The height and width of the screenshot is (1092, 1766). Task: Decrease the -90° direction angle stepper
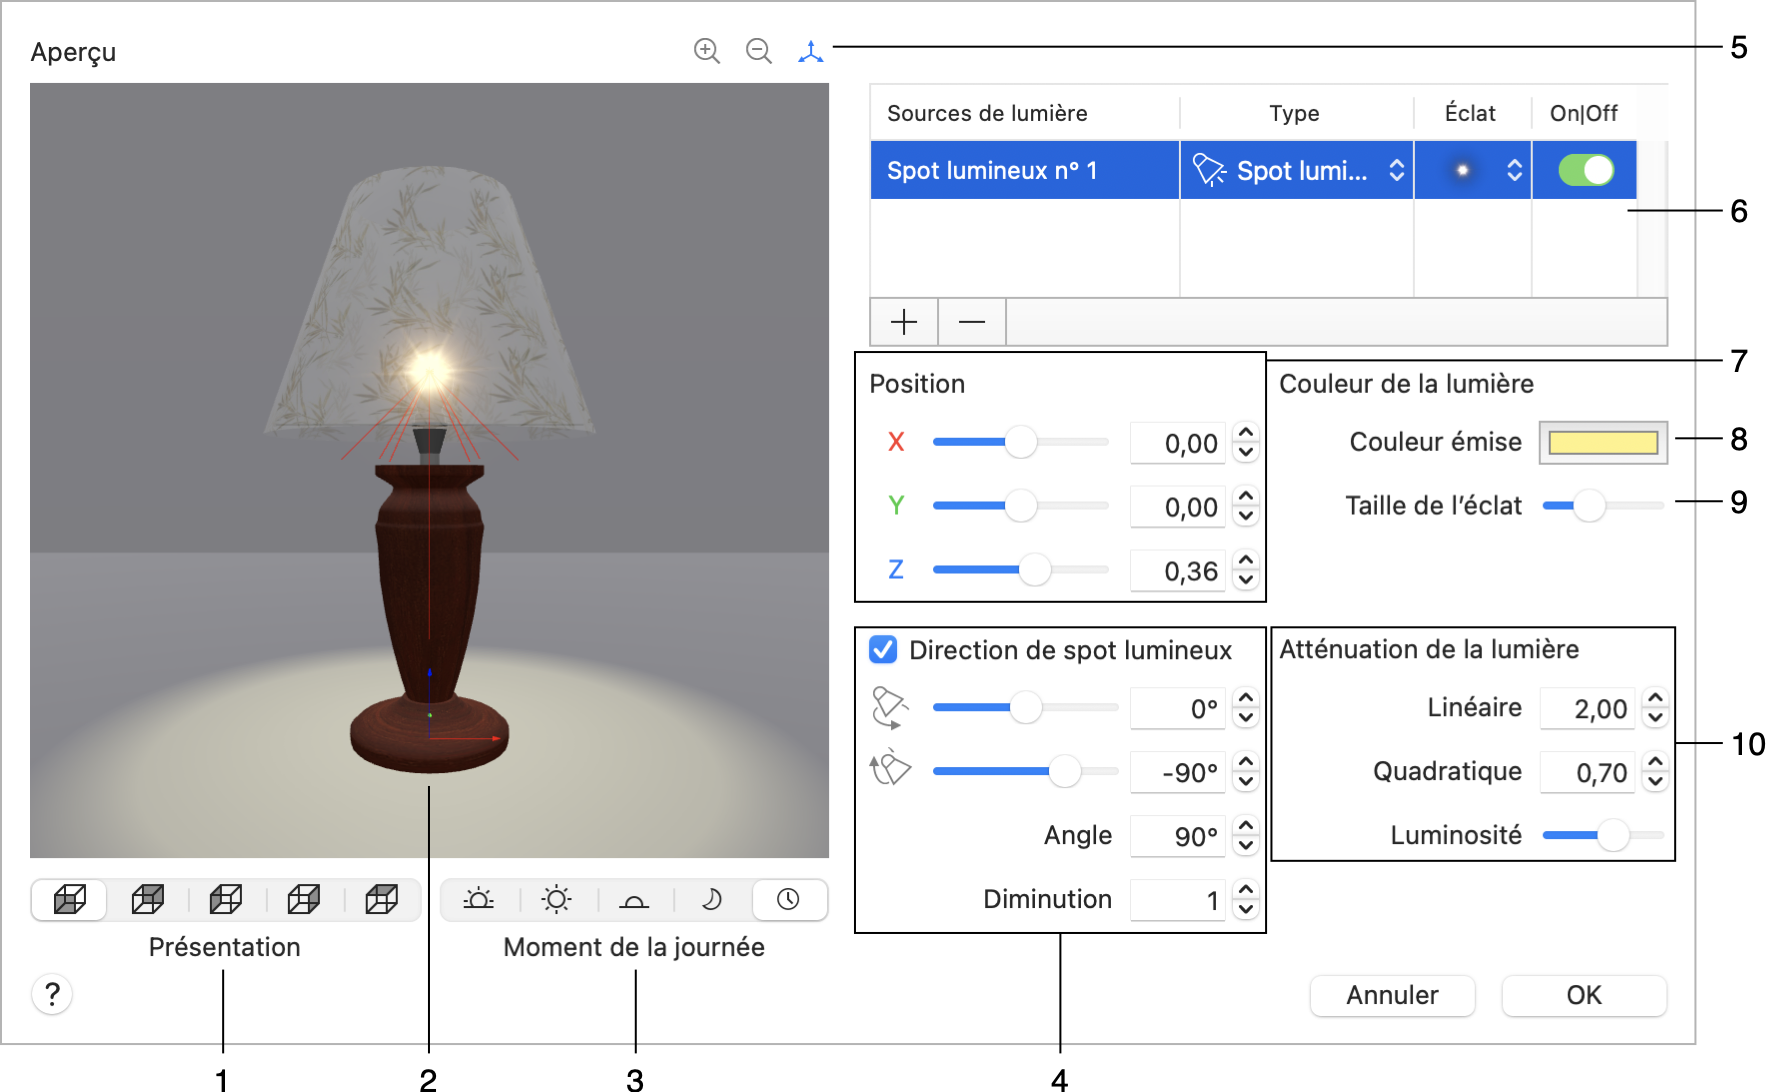coord(1245,782)
